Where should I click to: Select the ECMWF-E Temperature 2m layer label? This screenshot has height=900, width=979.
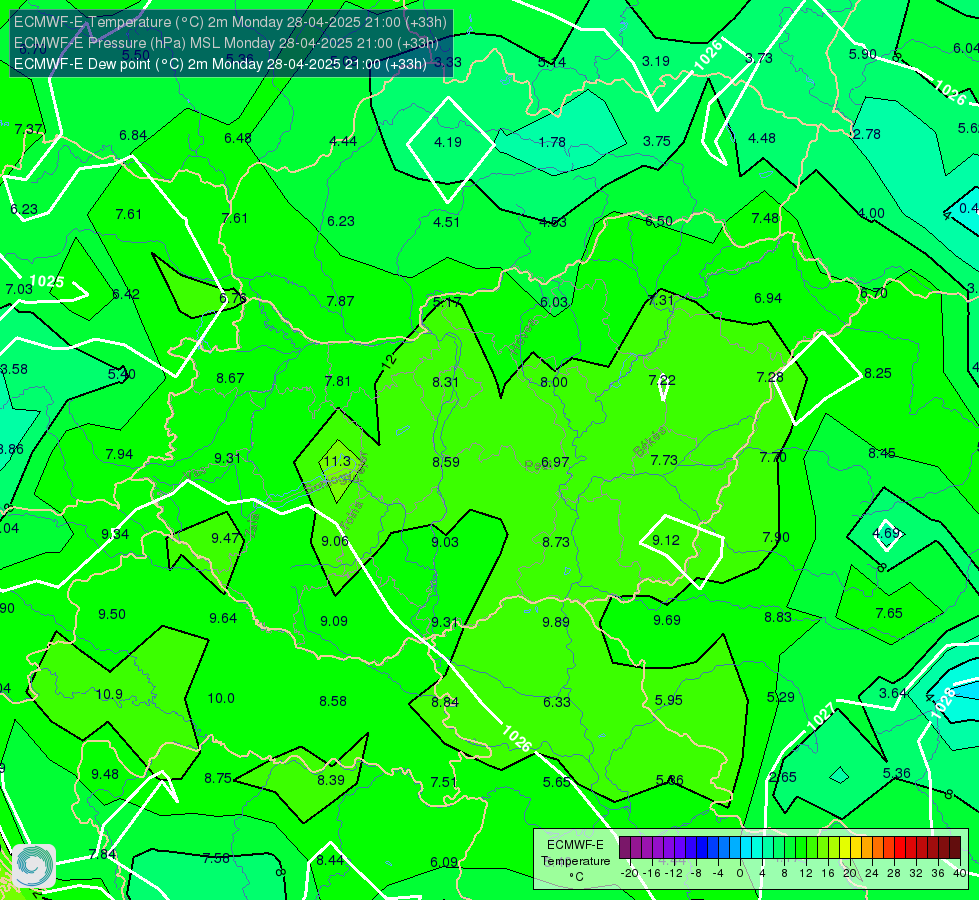(230, 22)
